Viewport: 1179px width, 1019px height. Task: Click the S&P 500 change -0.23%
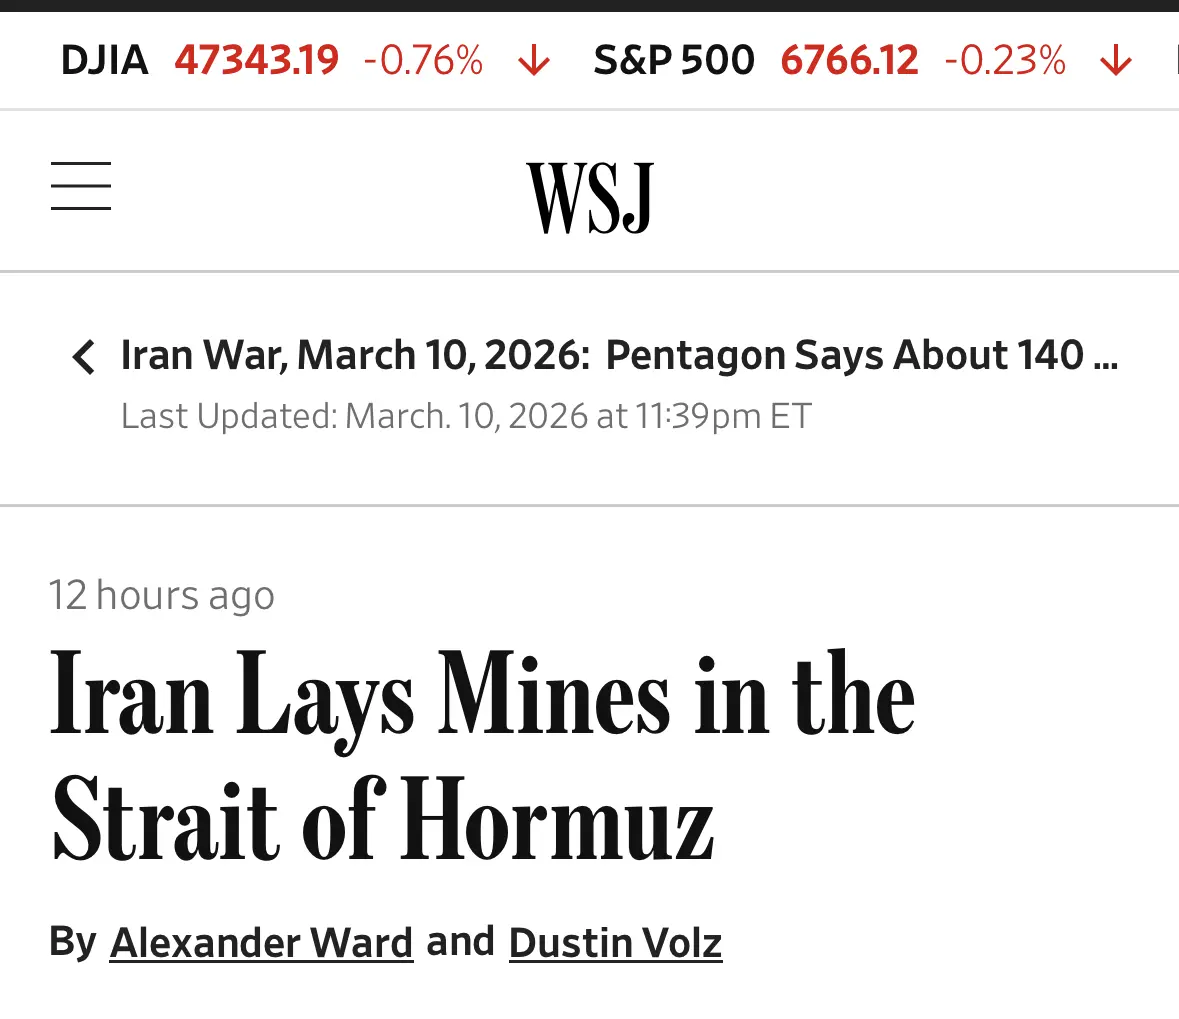[x=1005, y=61]
